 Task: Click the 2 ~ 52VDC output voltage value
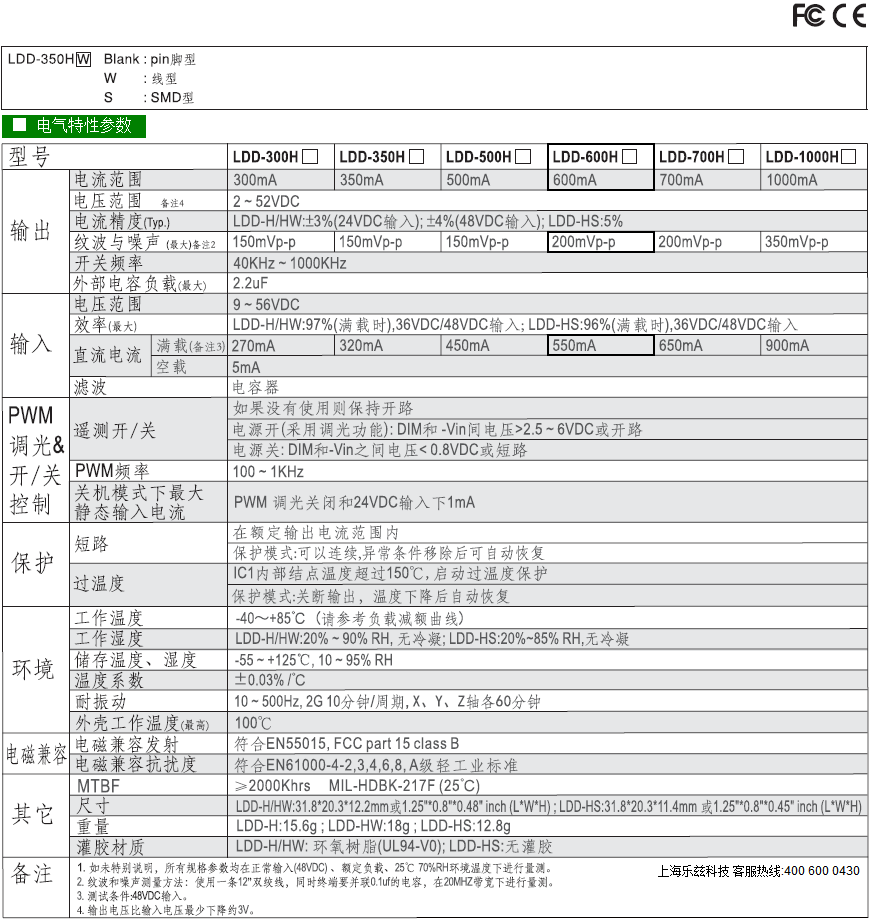pyautogui.click(x=266, y=202)
